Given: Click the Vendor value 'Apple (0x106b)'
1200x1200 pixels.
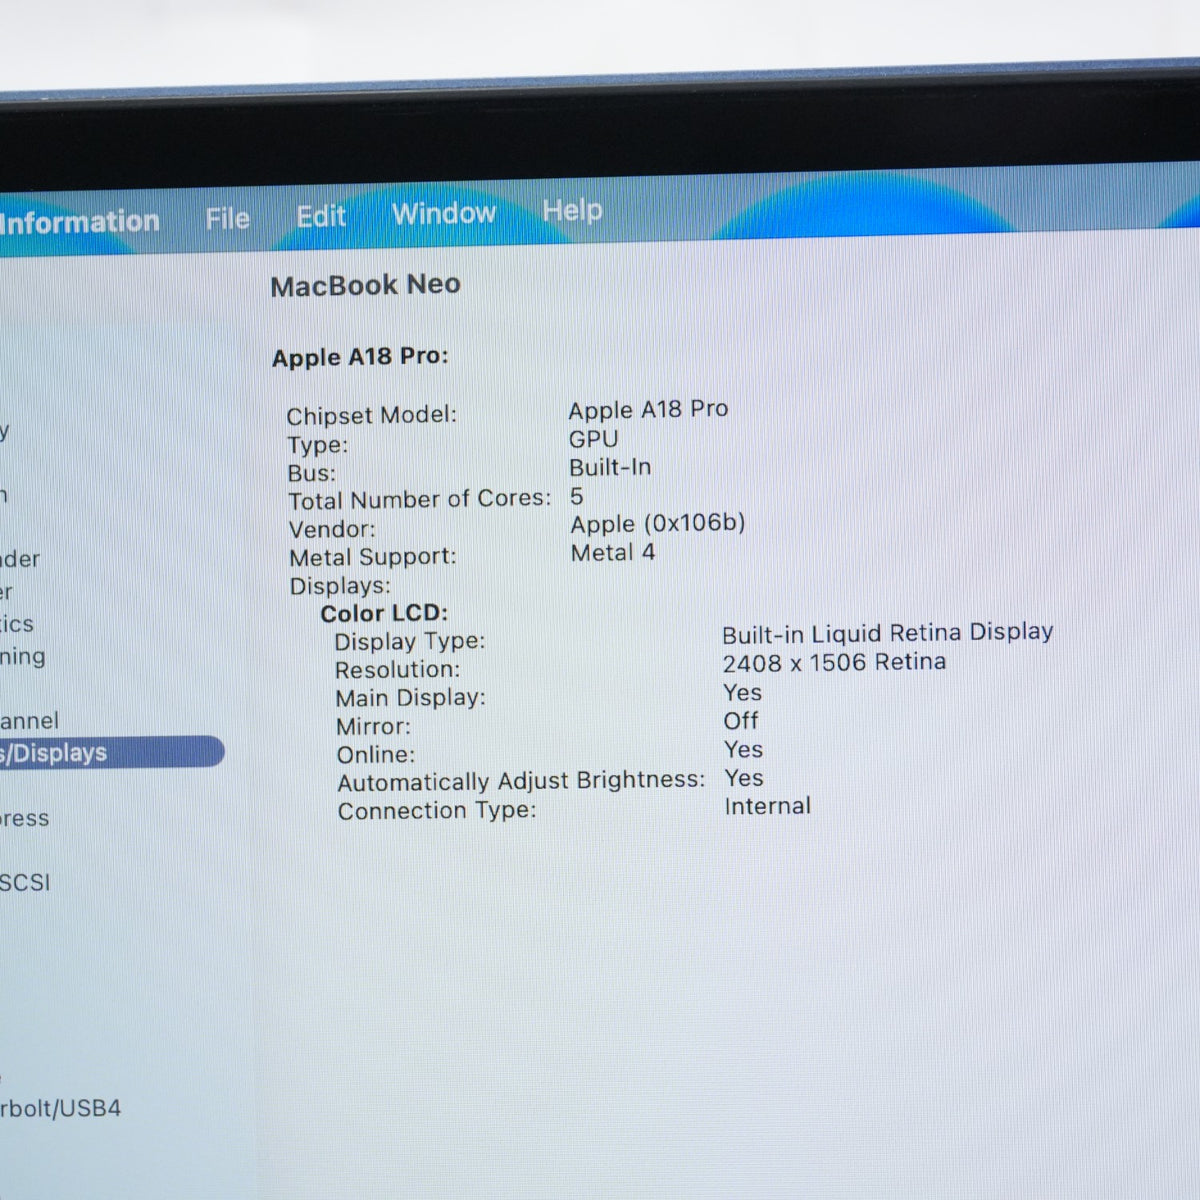Looking at the screenshot, I should pyautogui.click(x=658, y=524).
